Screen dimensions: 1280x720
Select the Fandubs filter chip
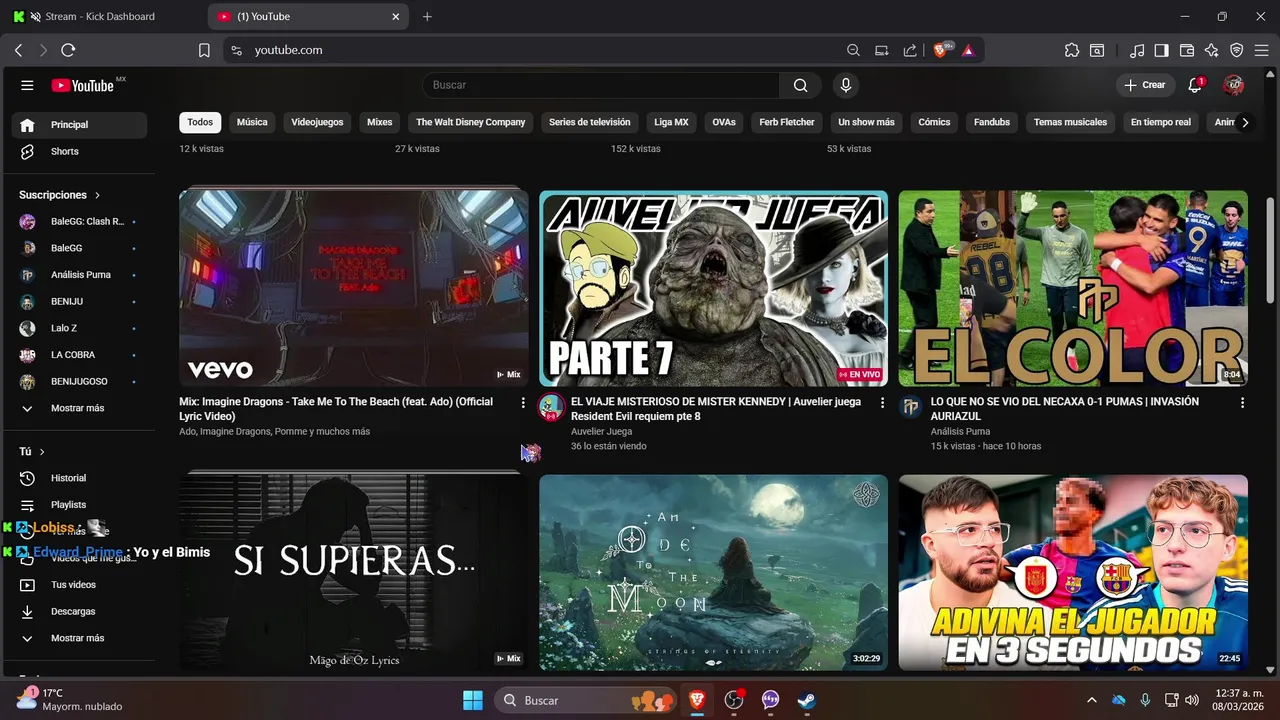(992, 122)
